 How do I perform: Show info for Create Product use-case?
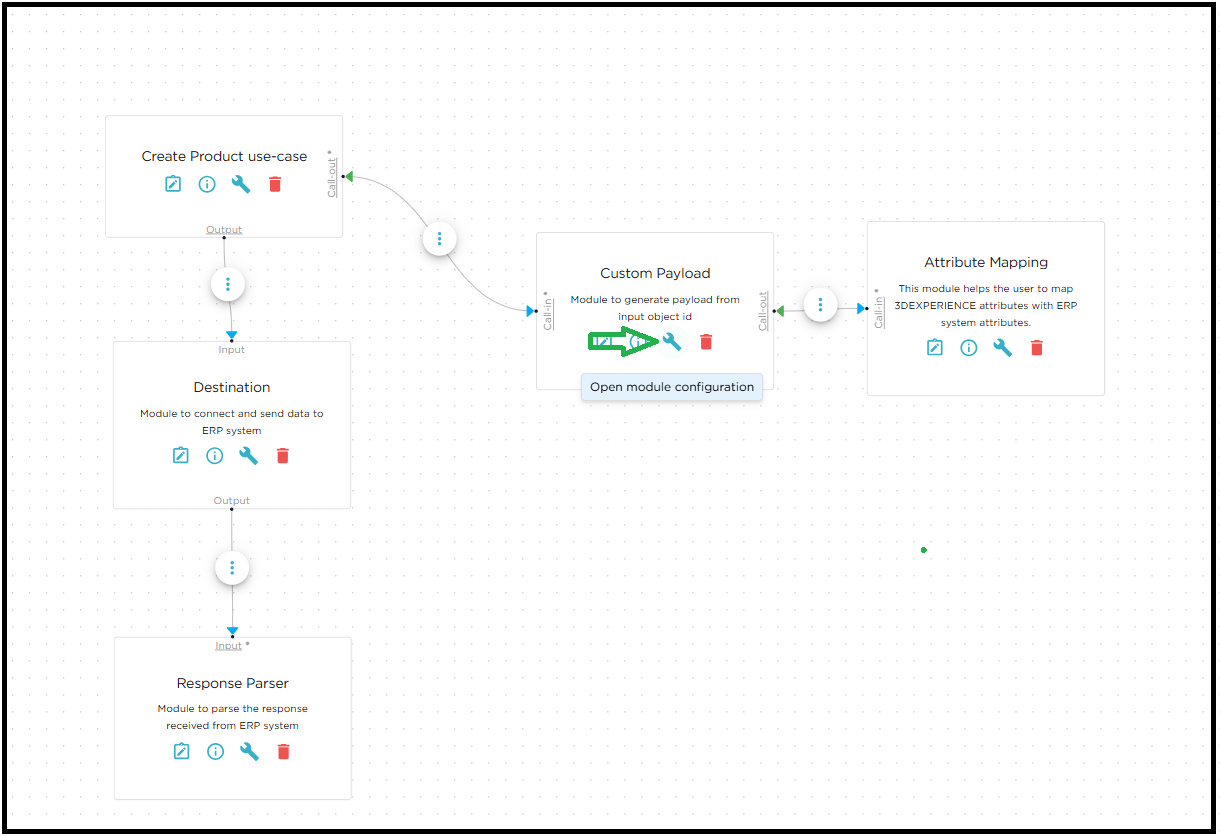[x=207, y=184]
